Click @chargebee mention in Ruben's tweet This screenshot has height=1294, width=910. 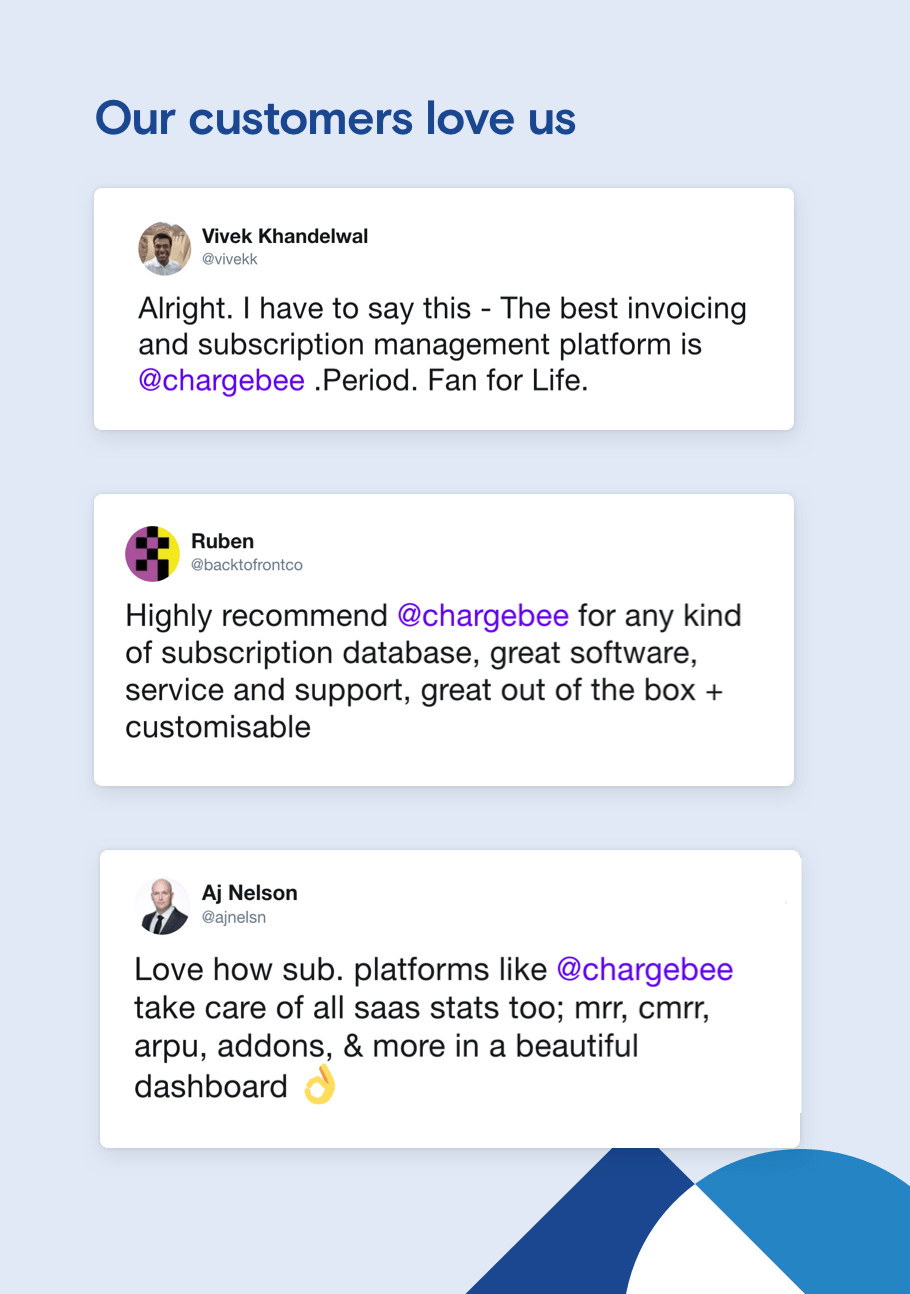pyautogui.click(x=483, y=615)
